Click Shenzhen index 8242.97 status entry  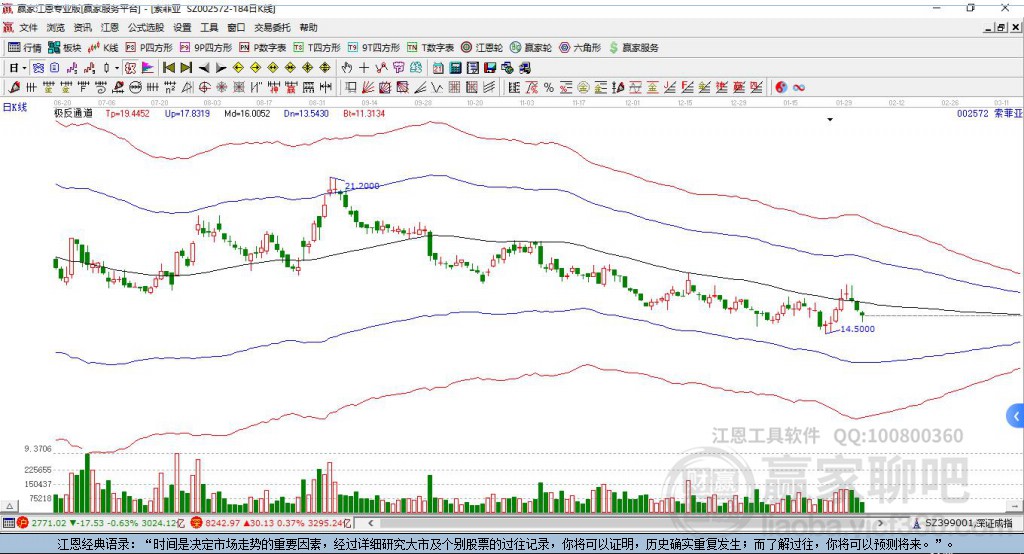pyautogui.click(x=271, y=523)
